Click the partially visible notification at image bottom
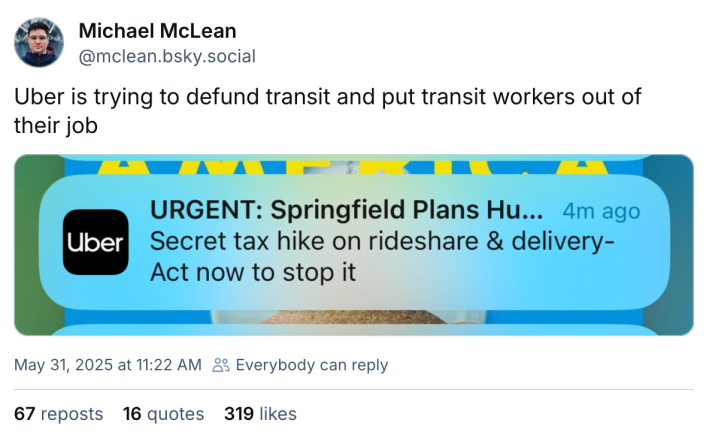Viewport: 709px width, 435px height. click(x=350, y=329)
